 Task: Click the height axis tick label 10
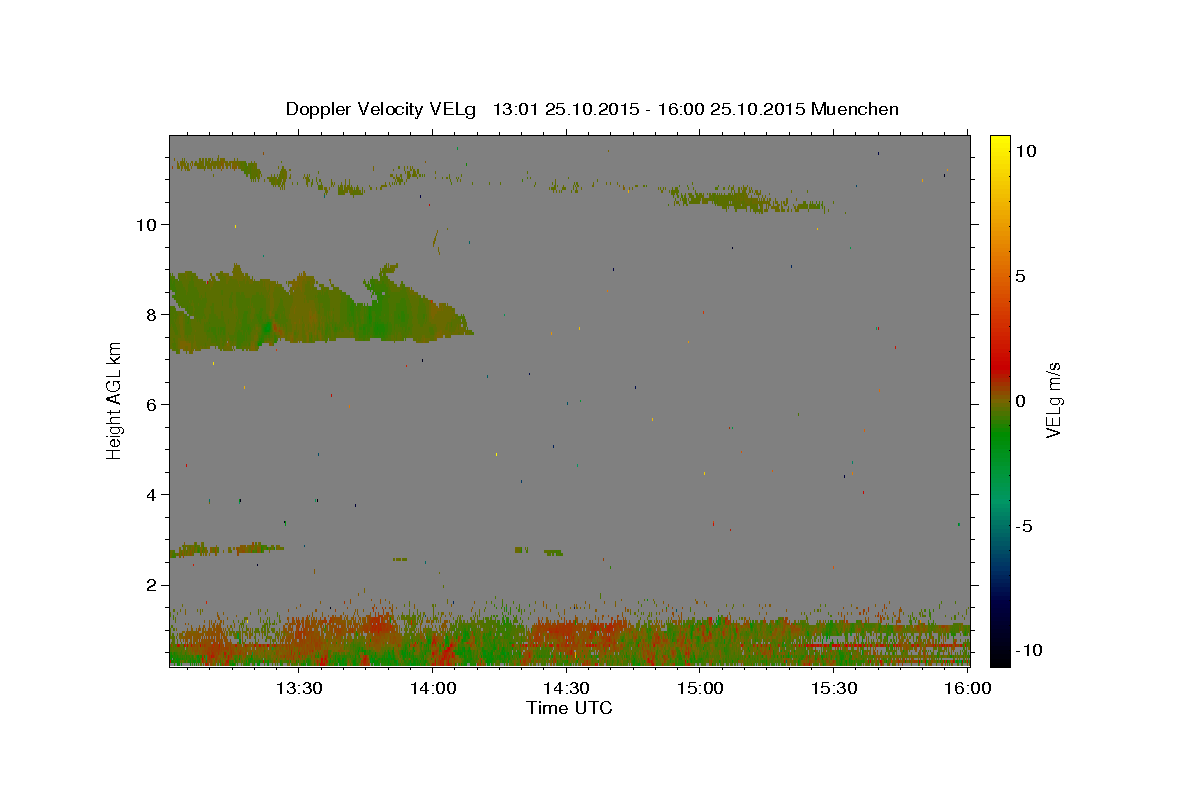(147, 224)
